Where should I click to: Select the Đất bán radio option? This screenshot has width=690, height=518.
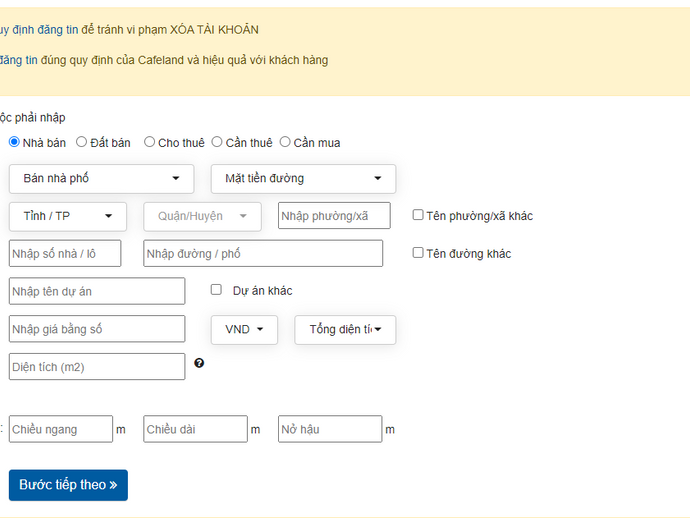[82, 142]
